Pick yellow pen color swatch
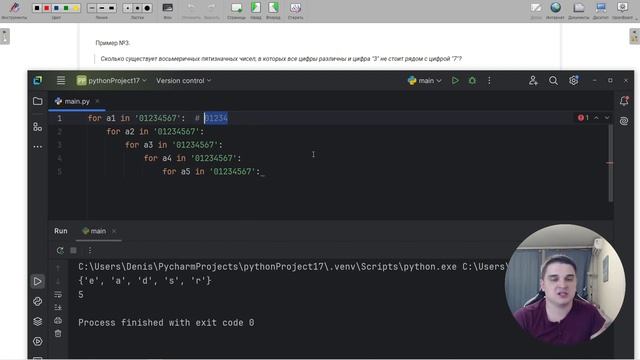640x360 pixels. (x=76, y=8)
